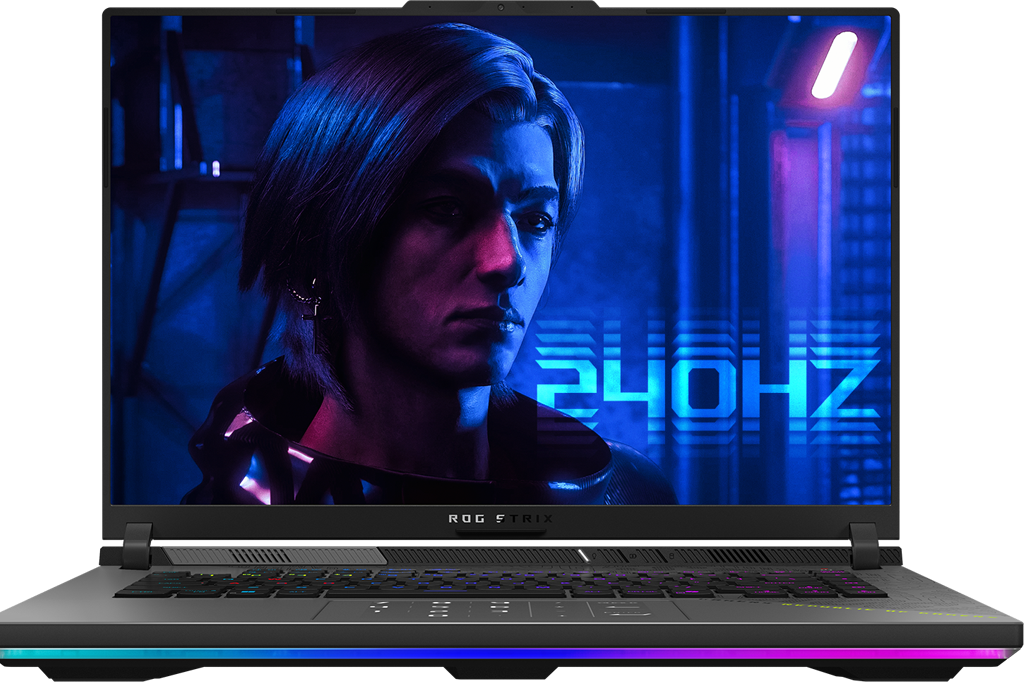This screenshot has width=1024, height=682.
Task: Click the laptop touchpad
Action: coord(500,609)
